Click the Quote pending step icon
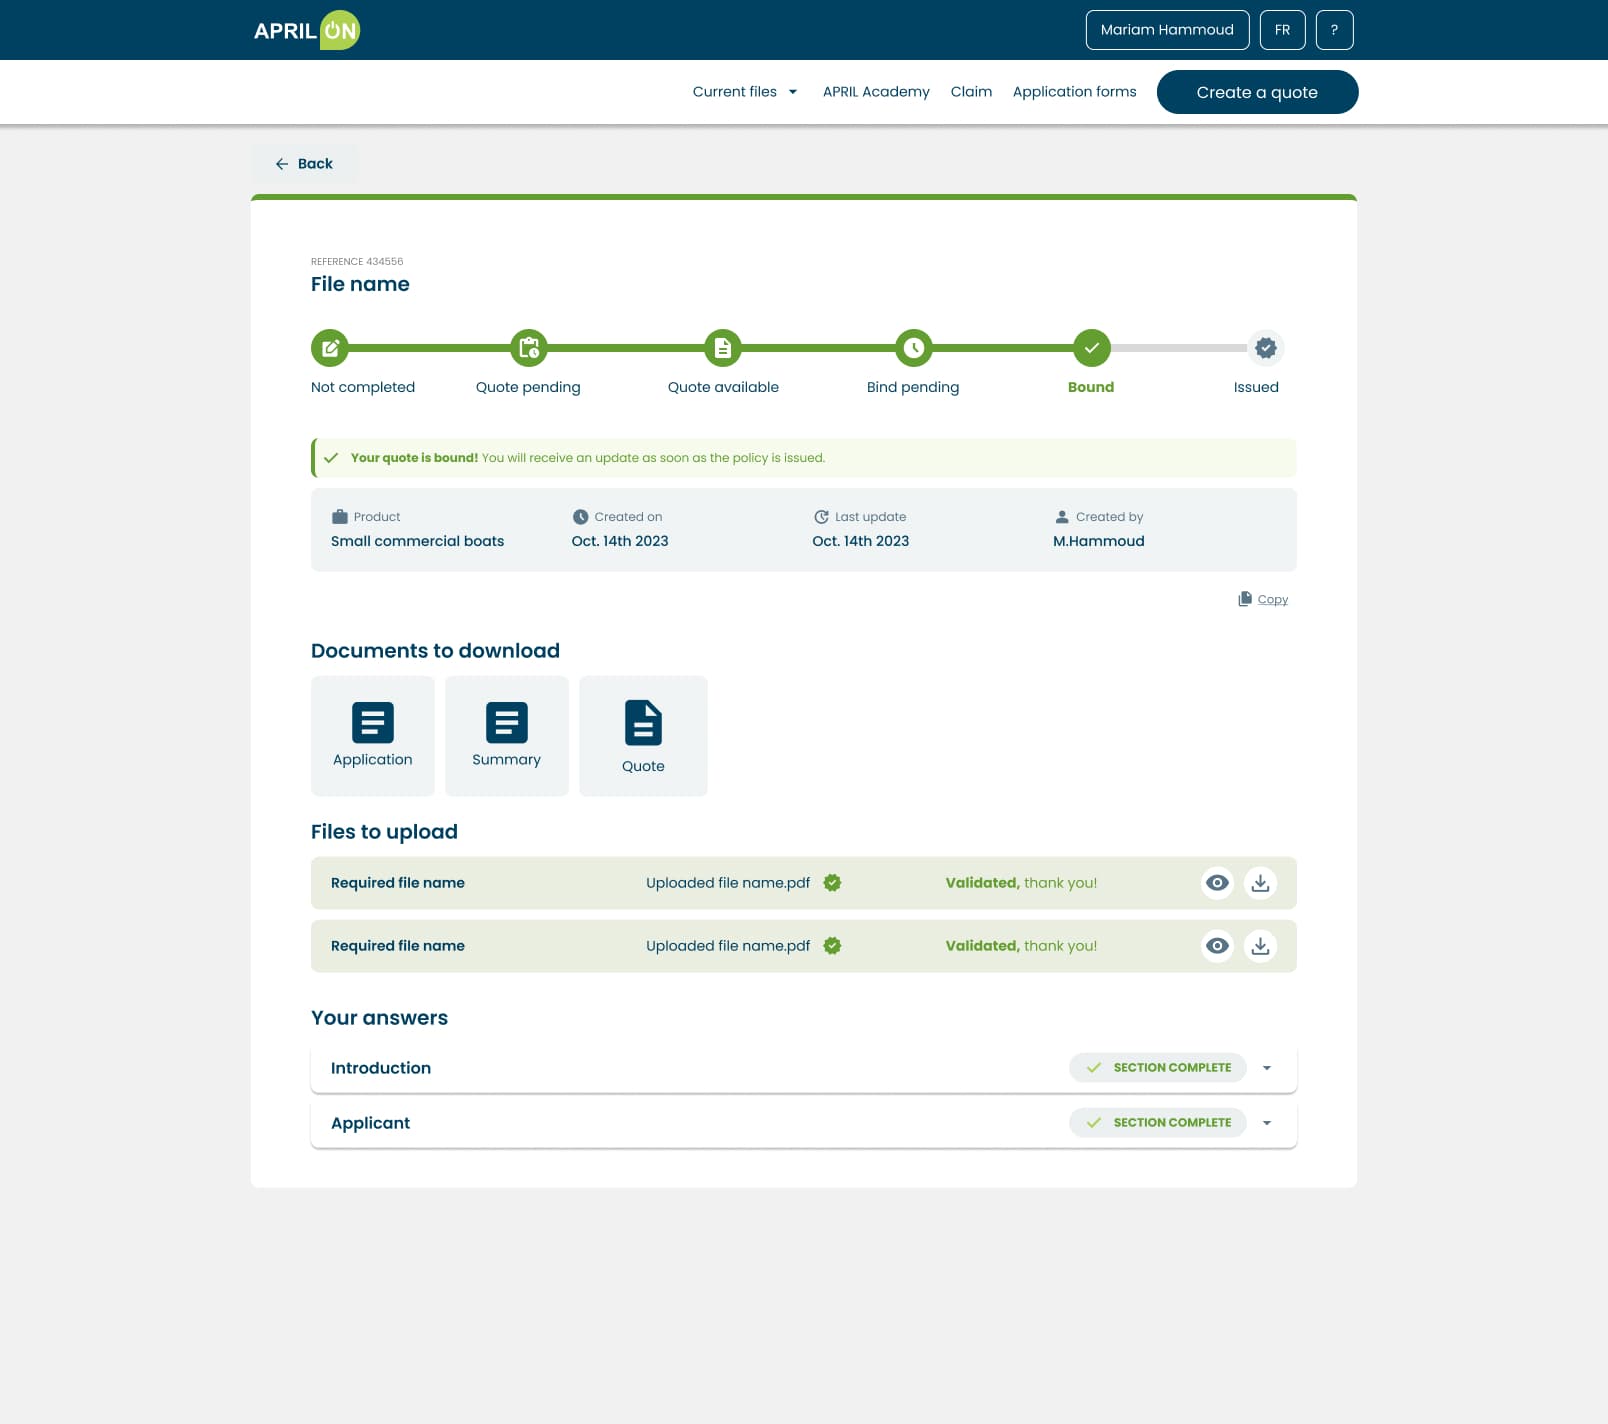This screenshot has height=1424, width=1608. pos(528,348)
